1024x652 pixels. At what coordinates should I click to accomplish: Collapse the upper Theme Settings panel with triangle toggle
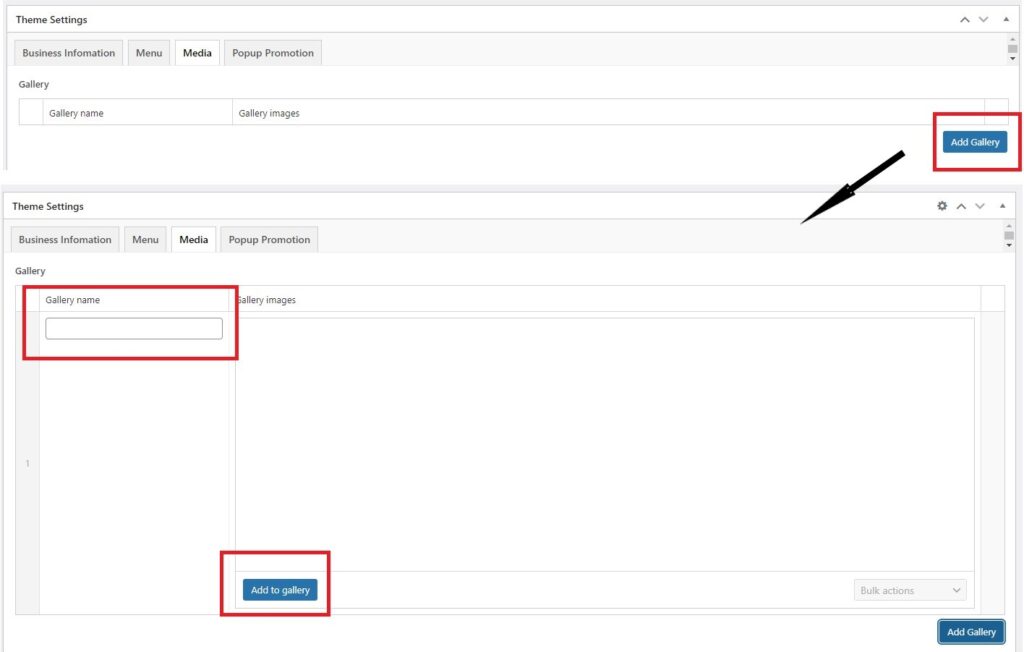click(x=1006, y=19)
